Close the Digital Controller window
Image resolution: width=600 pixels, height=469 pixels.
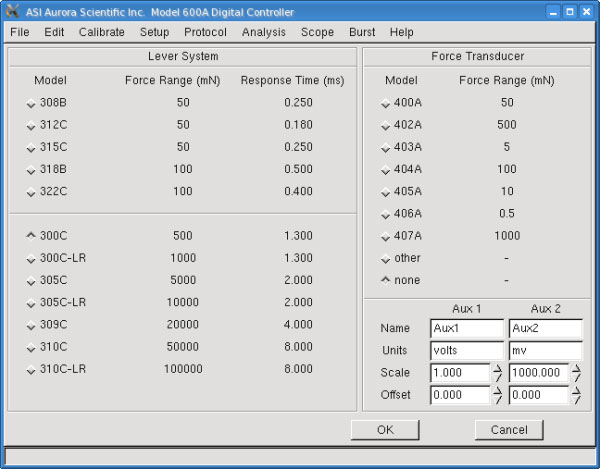(x=586, y=12)
